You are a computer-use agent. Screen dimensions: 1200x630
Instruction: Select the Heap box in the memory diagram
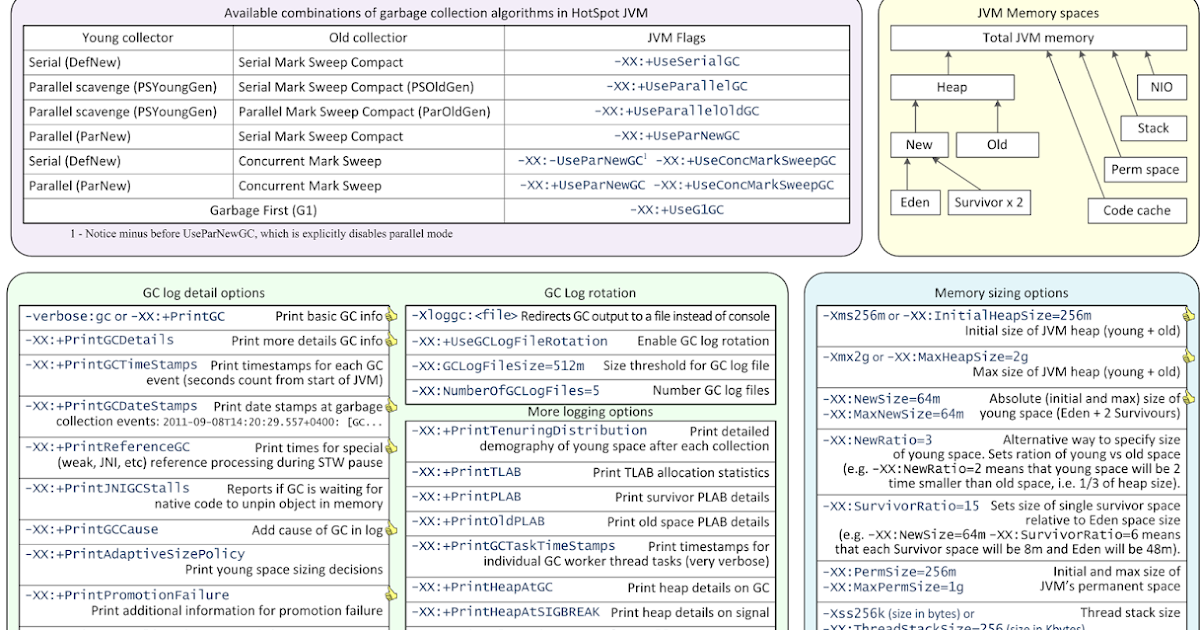[952, 87]
